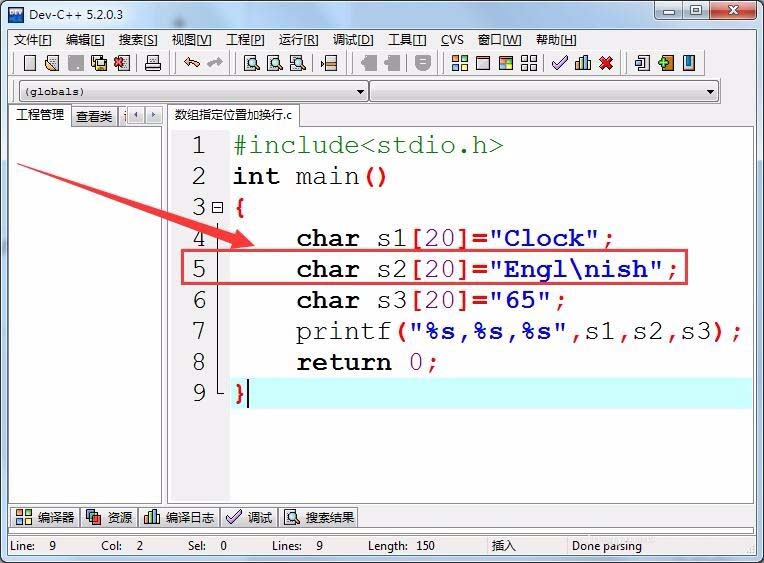This screenshot has height=563, width=764.
Task: Click the second magnifier Replace icon
Action: [x=275, y=63]
